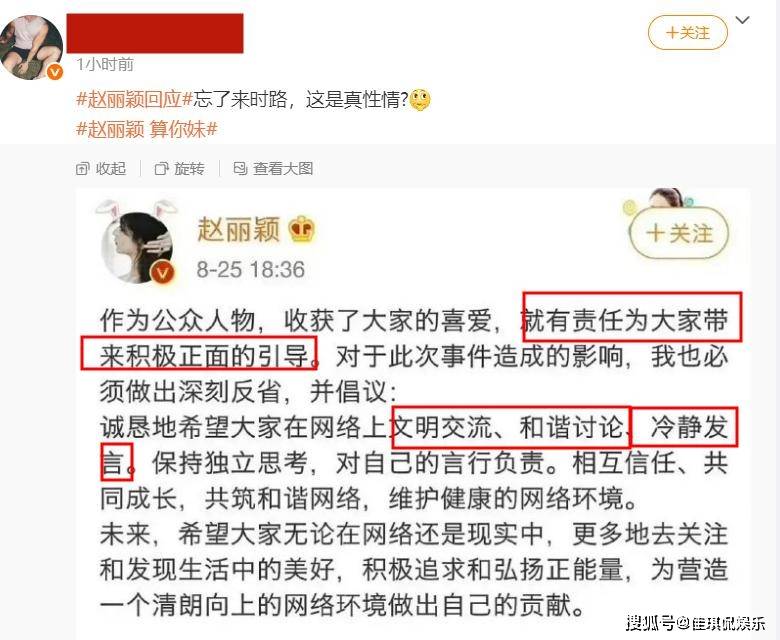
Task: Click the orange verified badge on avatar
Action: pyautogui.click(x=55, y=73)
